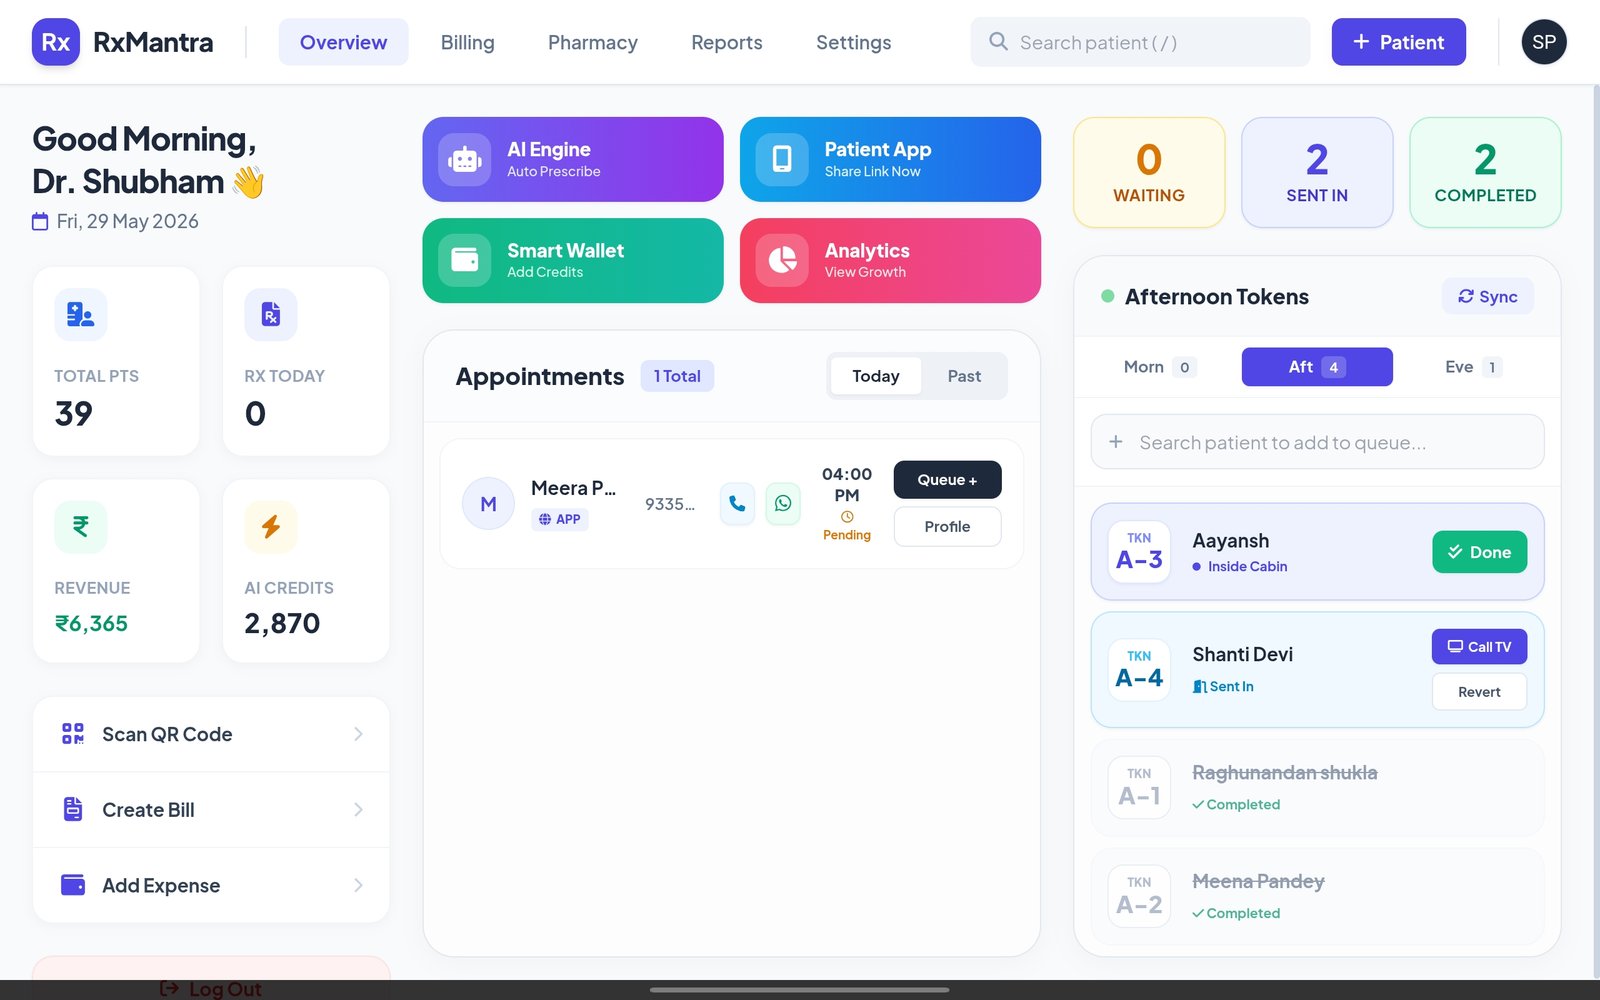Viewport: 1600px width, 1000px height.
Task: Message Meera P. on WhatsApp icon
Action: (x=783, y=504)
